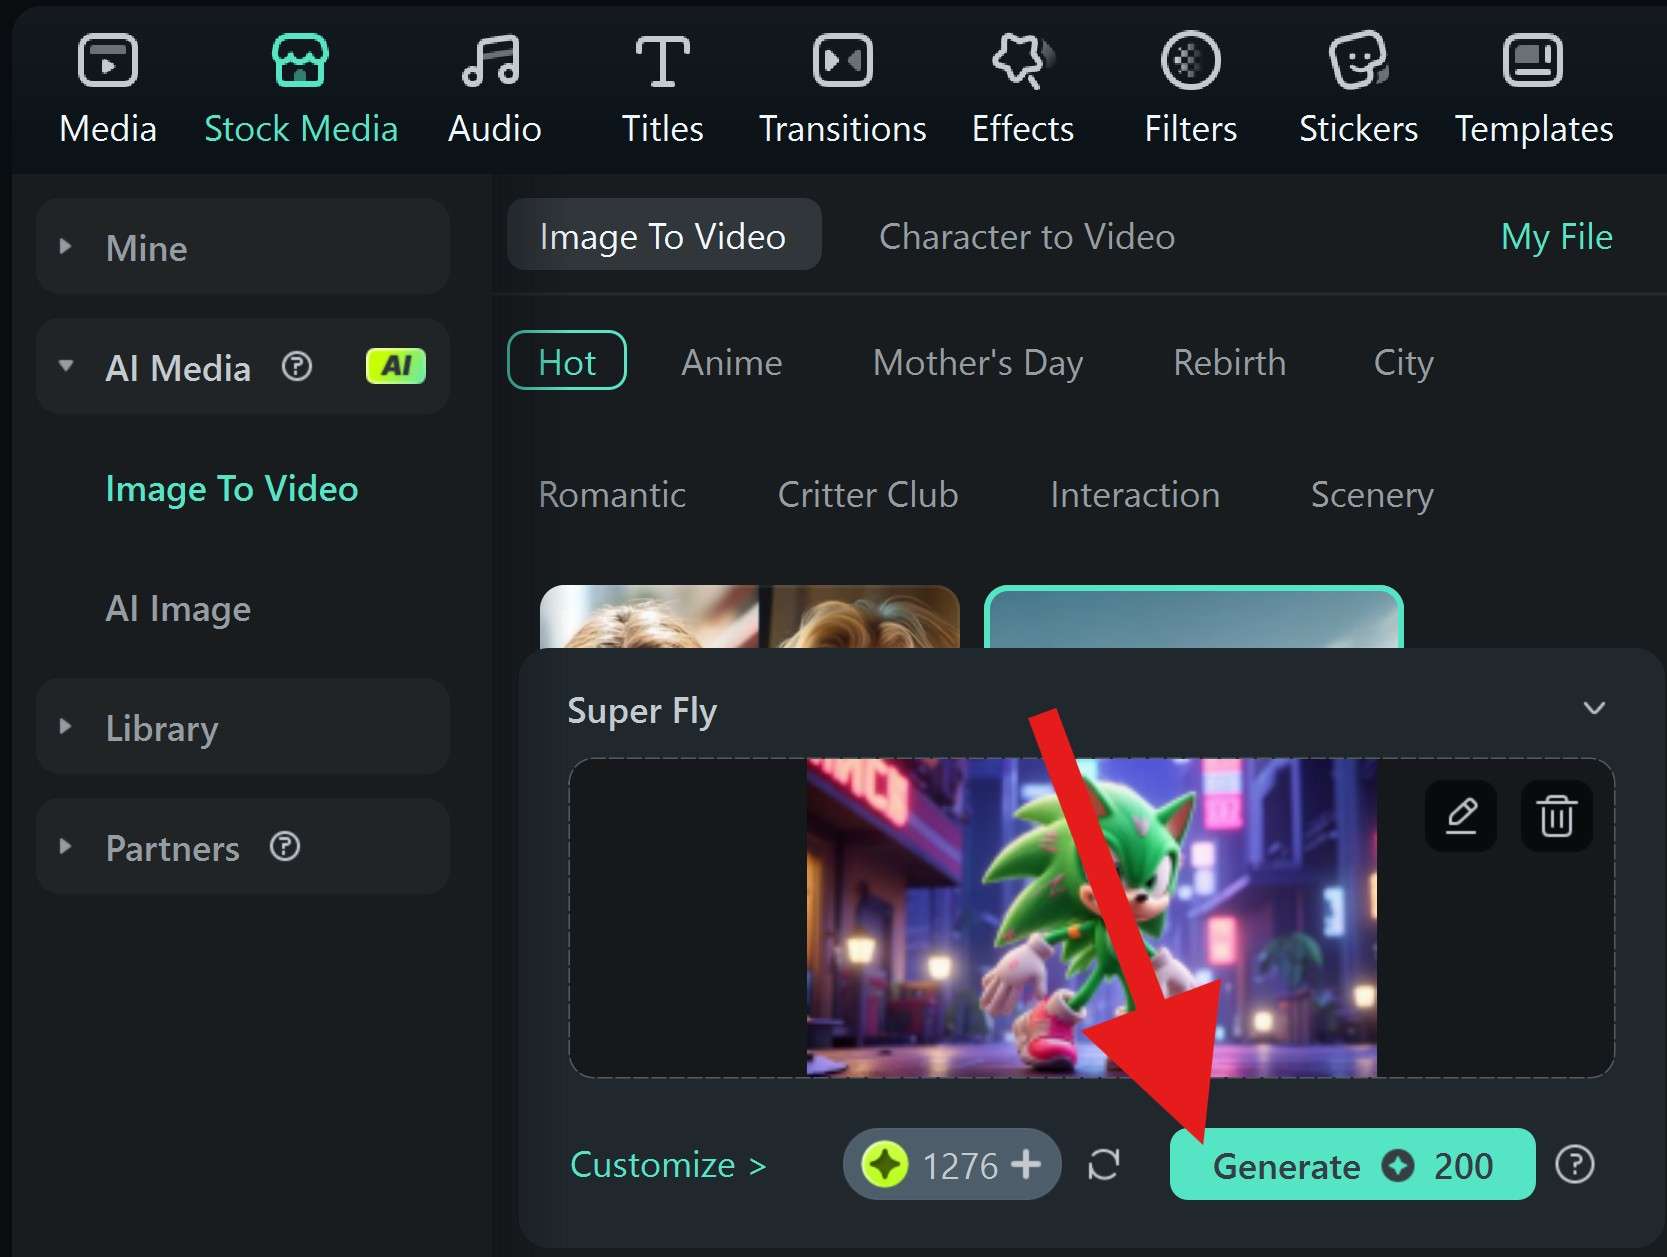Click the help icon beside Generate

click(1575, 1164)
